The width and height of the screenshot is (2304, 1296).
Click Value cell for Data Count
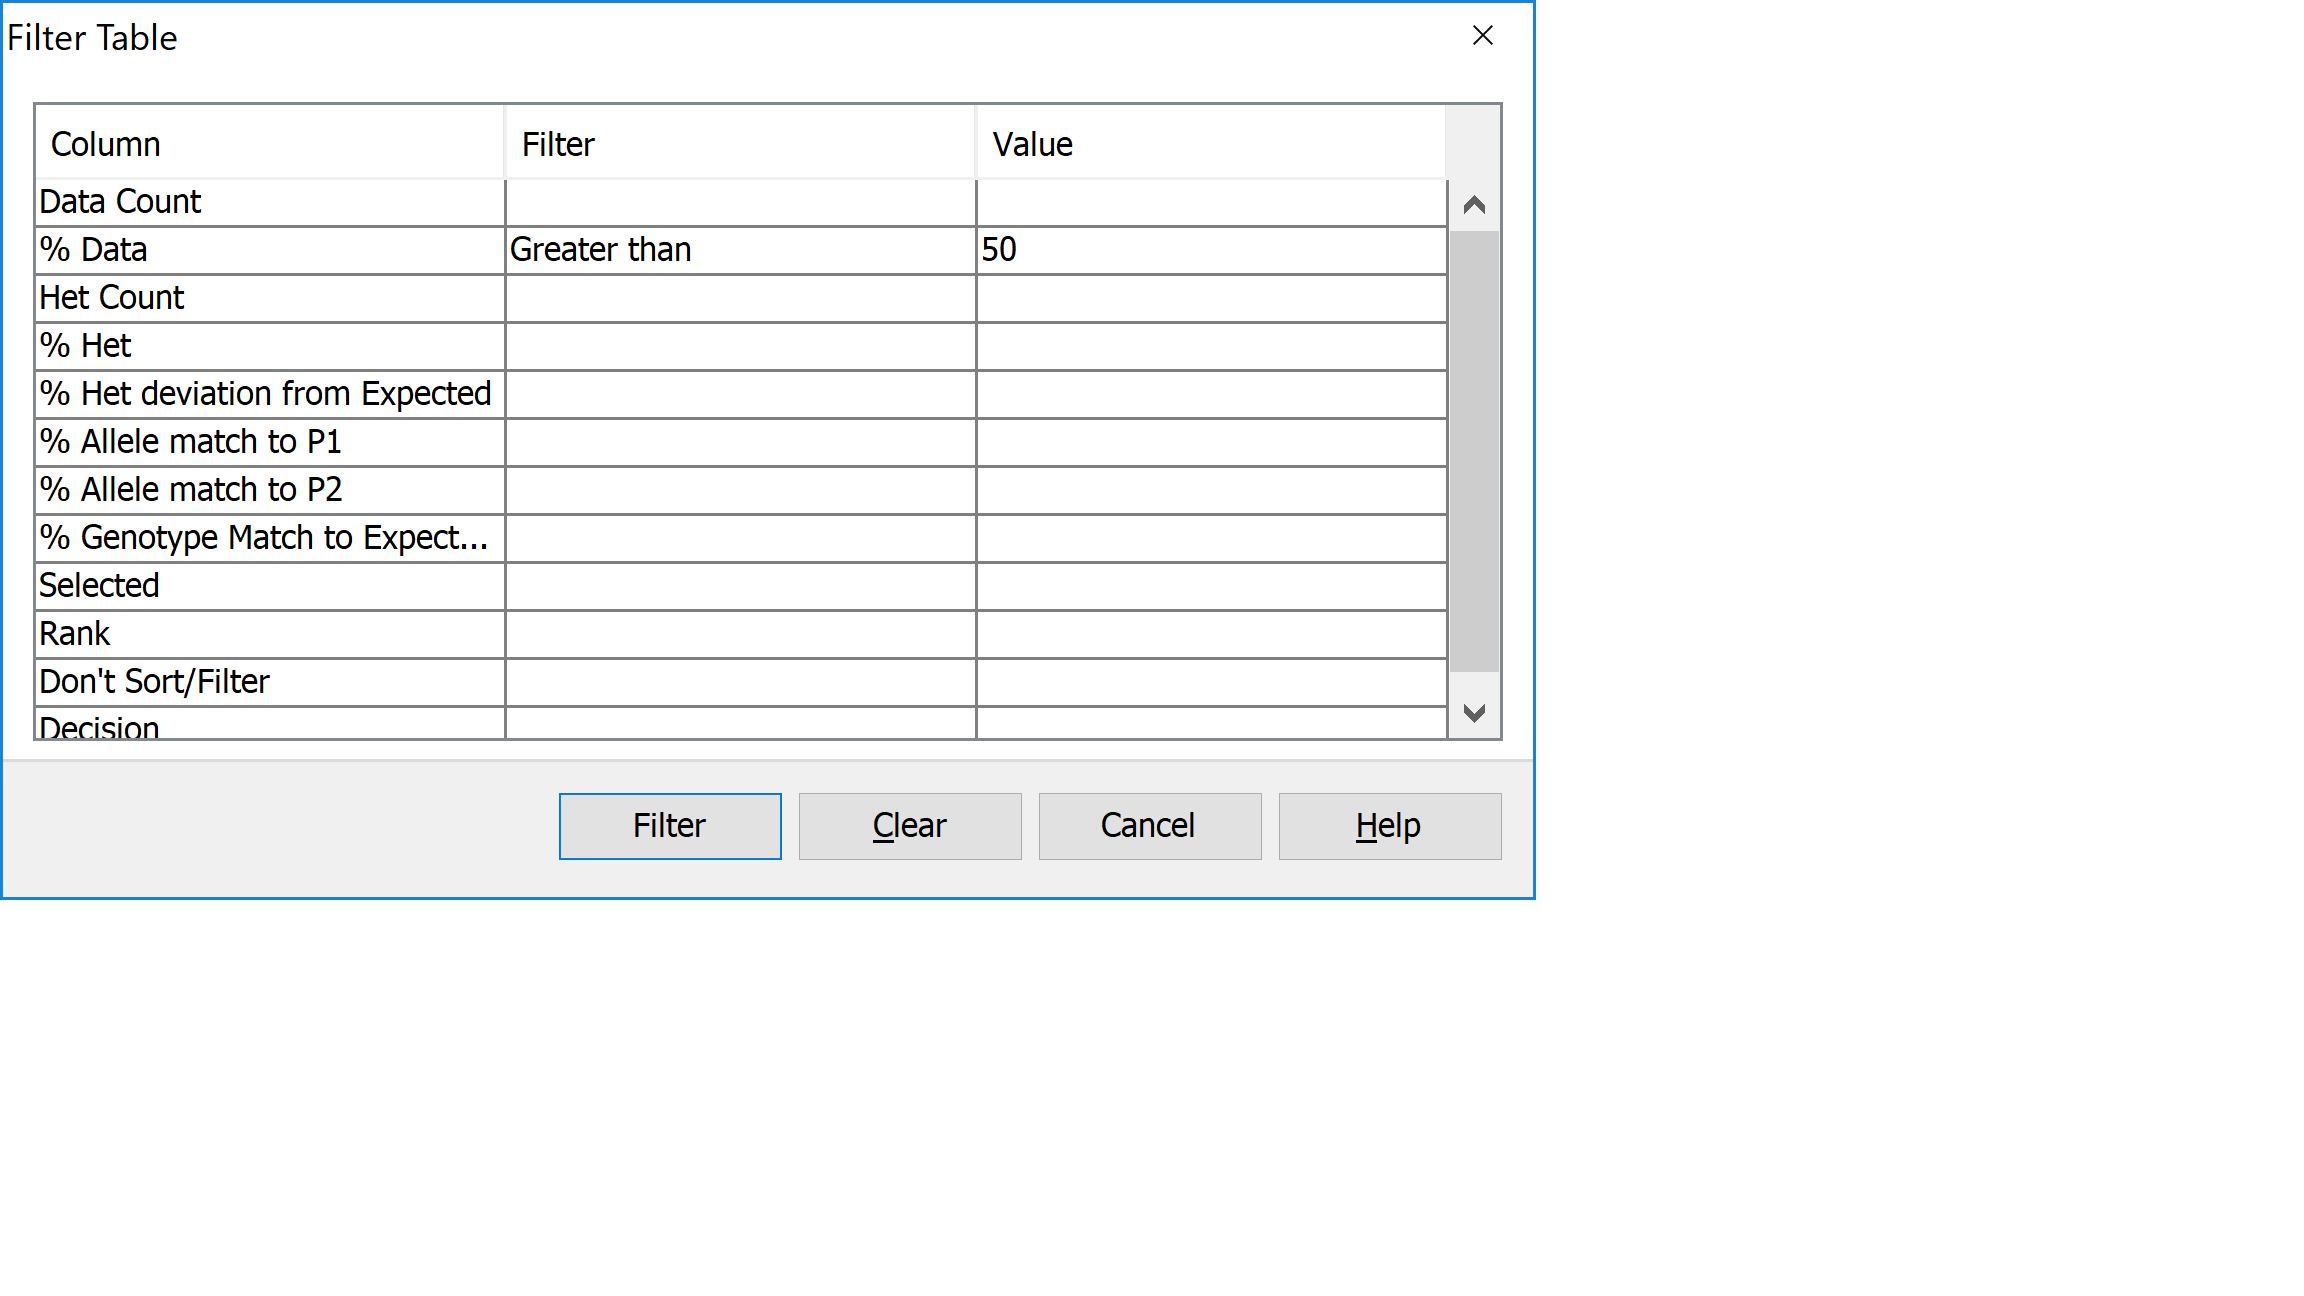1211,202
